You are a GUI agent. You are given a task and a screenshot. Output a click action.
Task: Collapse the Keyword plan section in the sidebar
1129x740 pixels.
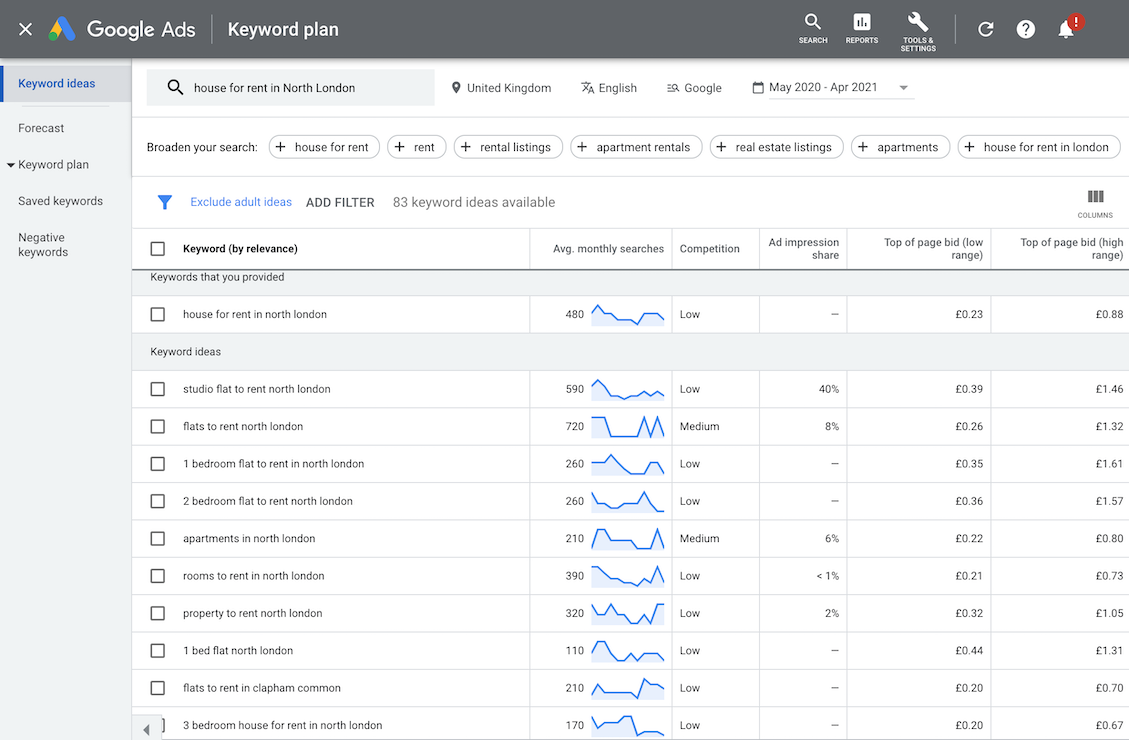tap(10, 164)
